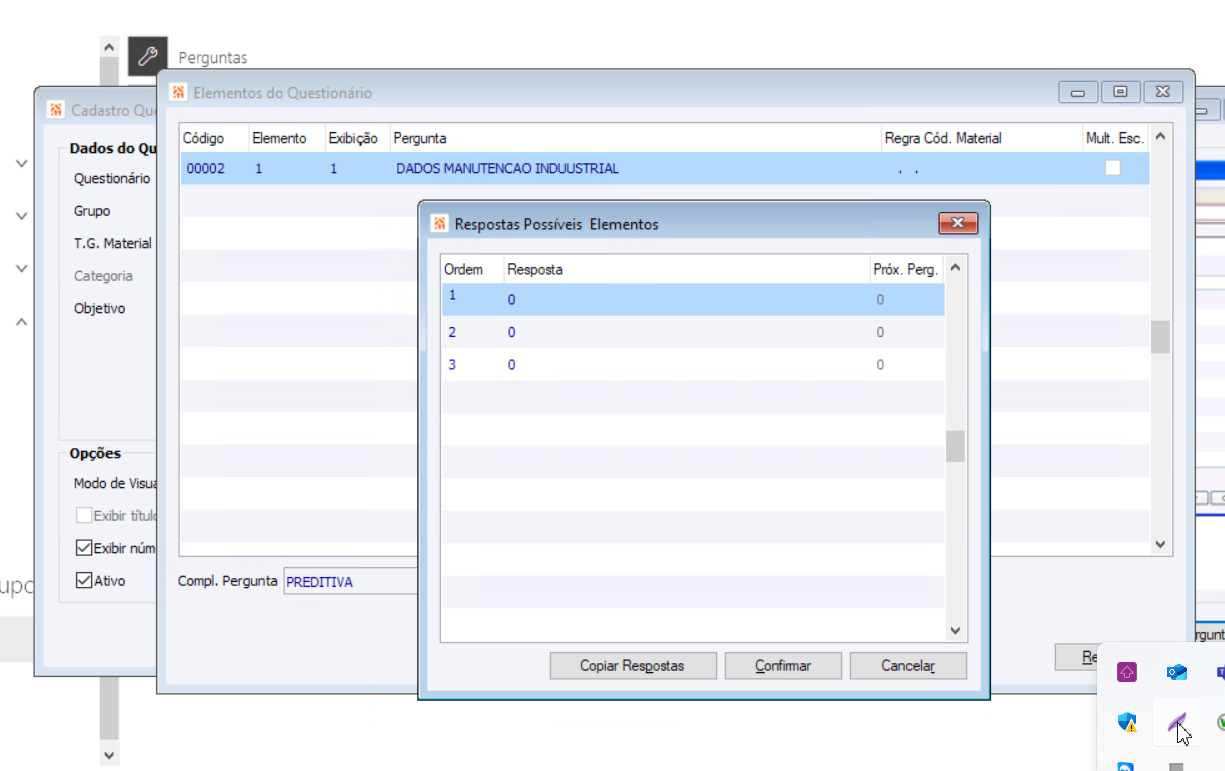Close the Respostas Possíveis Elementos dialog
The image size is (1225, 771).
pyautogui.click(x=957, y=223)
